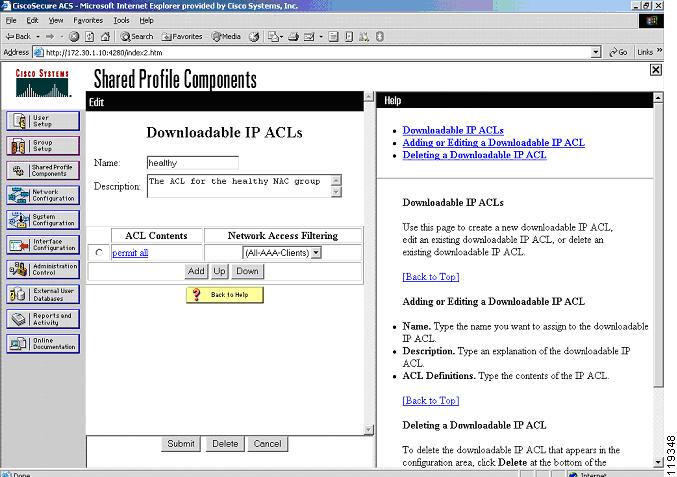Click Description box scroll down arrow
Image resolution: width=677 pixels, height=477 pixels.
(336, 192)
